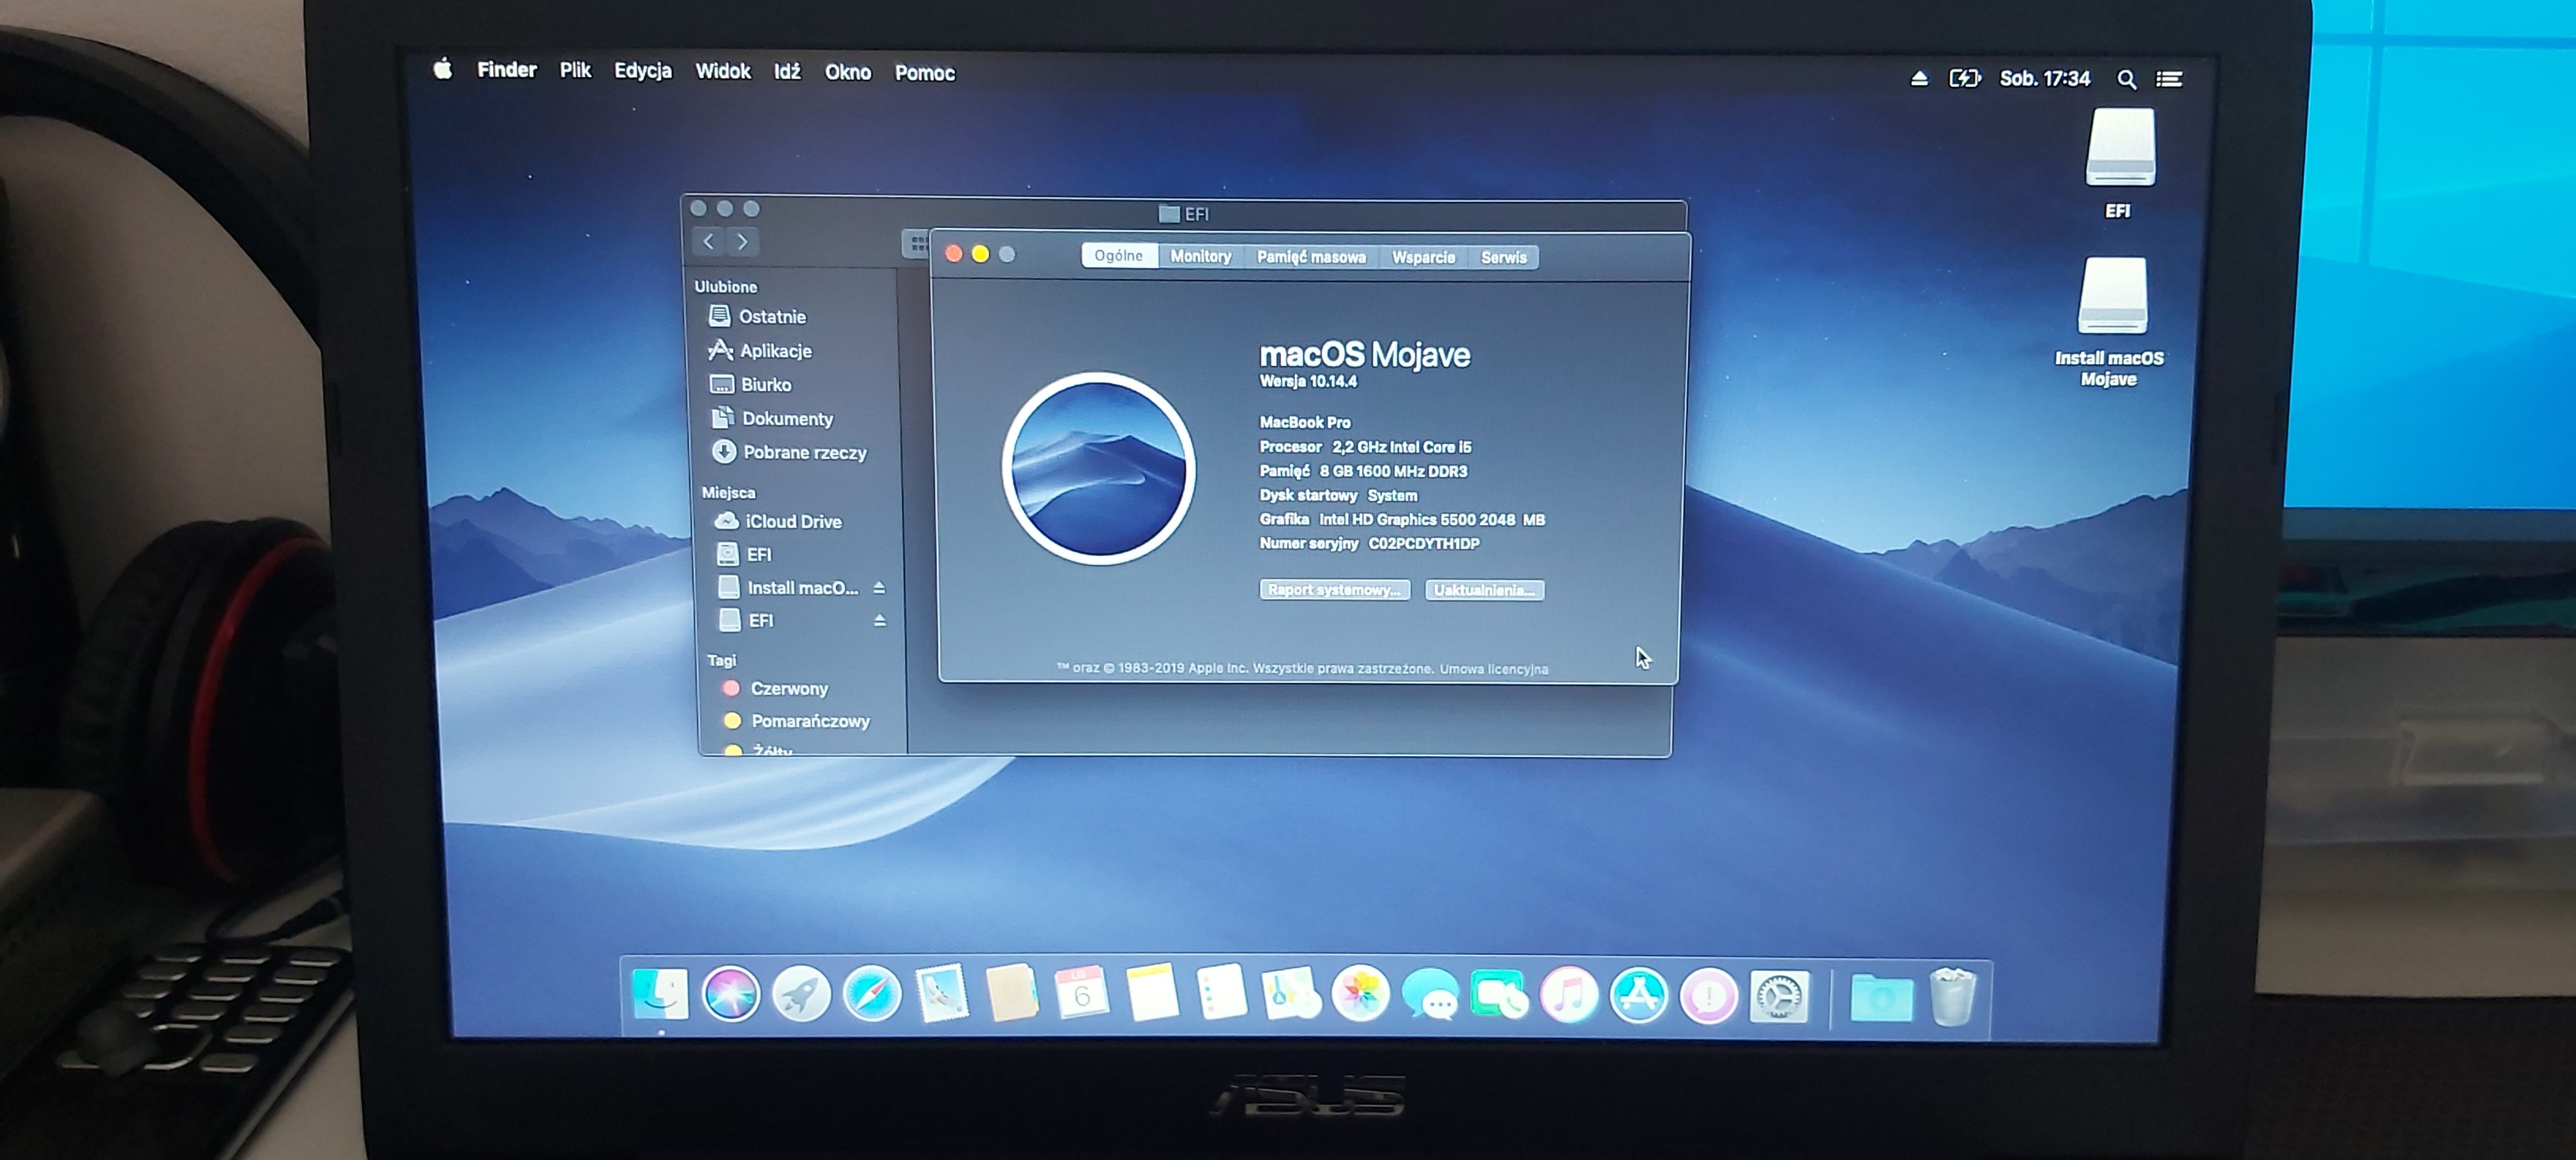This screenshot has width=2576, height=1160.
Task: Open Finder from the Dock
Action: [660, 994]
